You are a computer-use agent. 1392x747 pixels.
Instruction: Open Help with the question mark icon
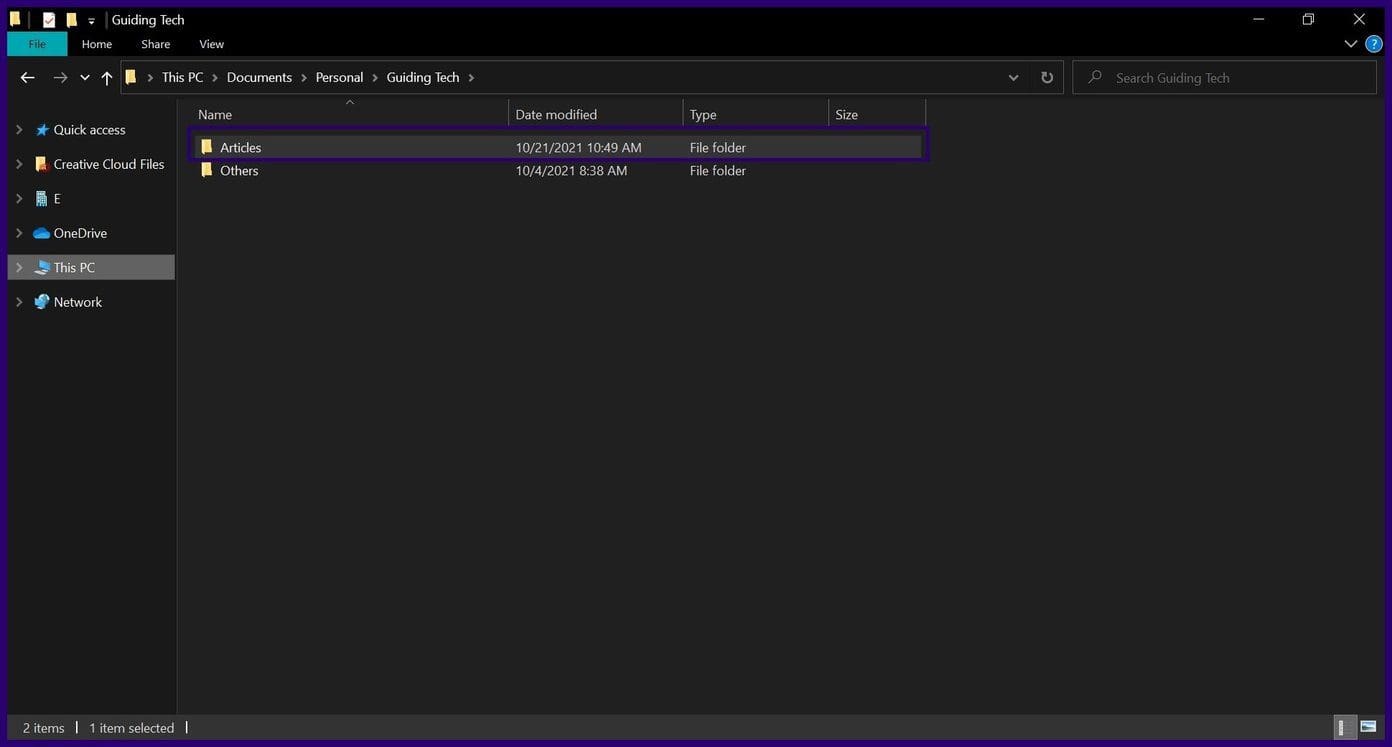(x=1374, y=44)
